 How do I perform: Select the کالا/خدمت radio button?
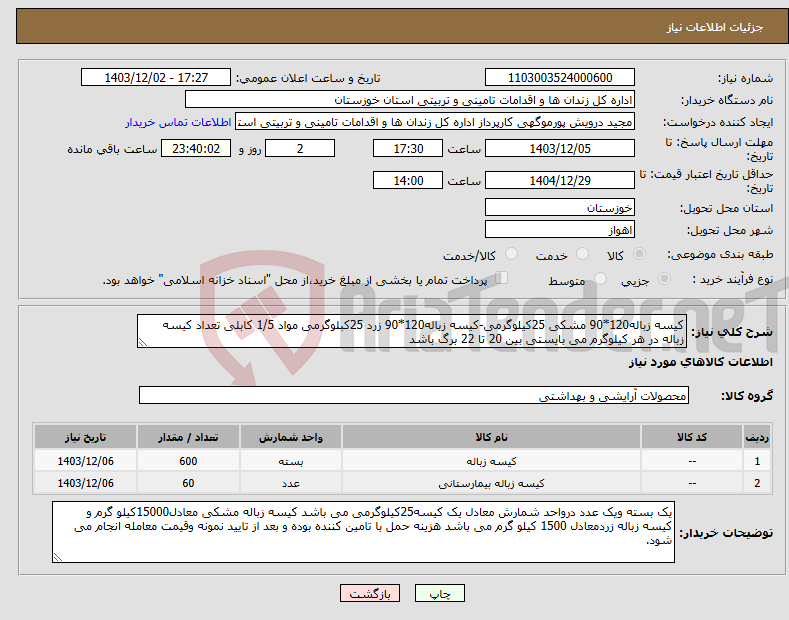511,254
